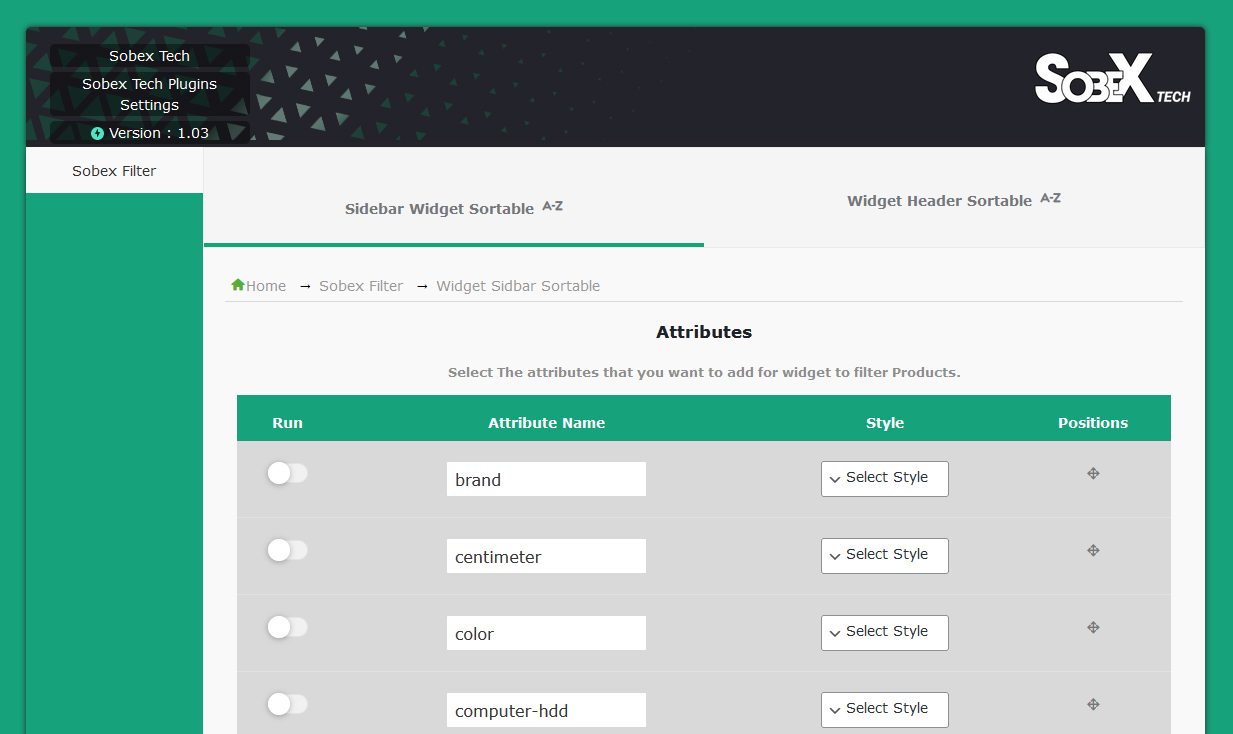Enable the Run toggle for centimeter
Viewport: 1233px width, 734px height.
[287, 550]
